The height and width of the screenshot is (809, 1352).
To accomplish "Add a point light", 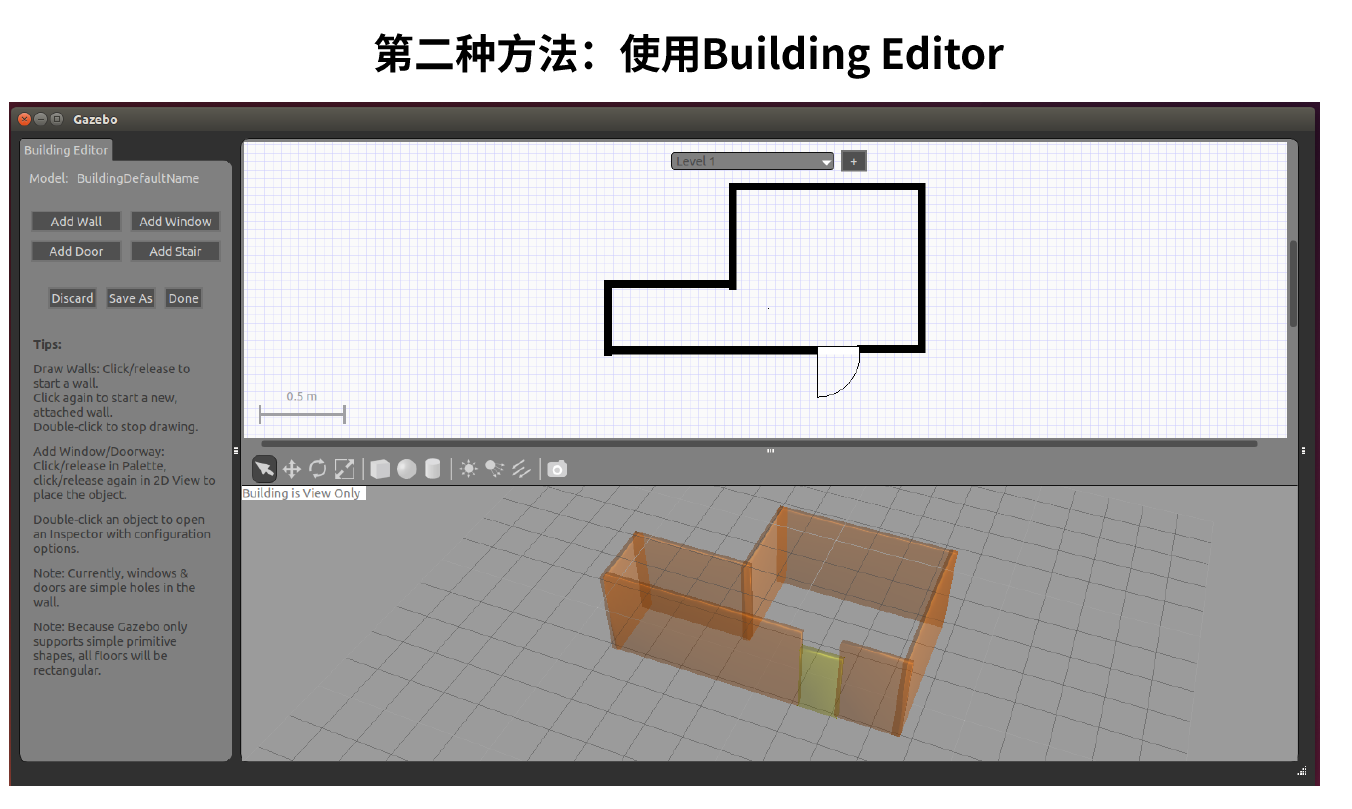I will tap(470, 468).
